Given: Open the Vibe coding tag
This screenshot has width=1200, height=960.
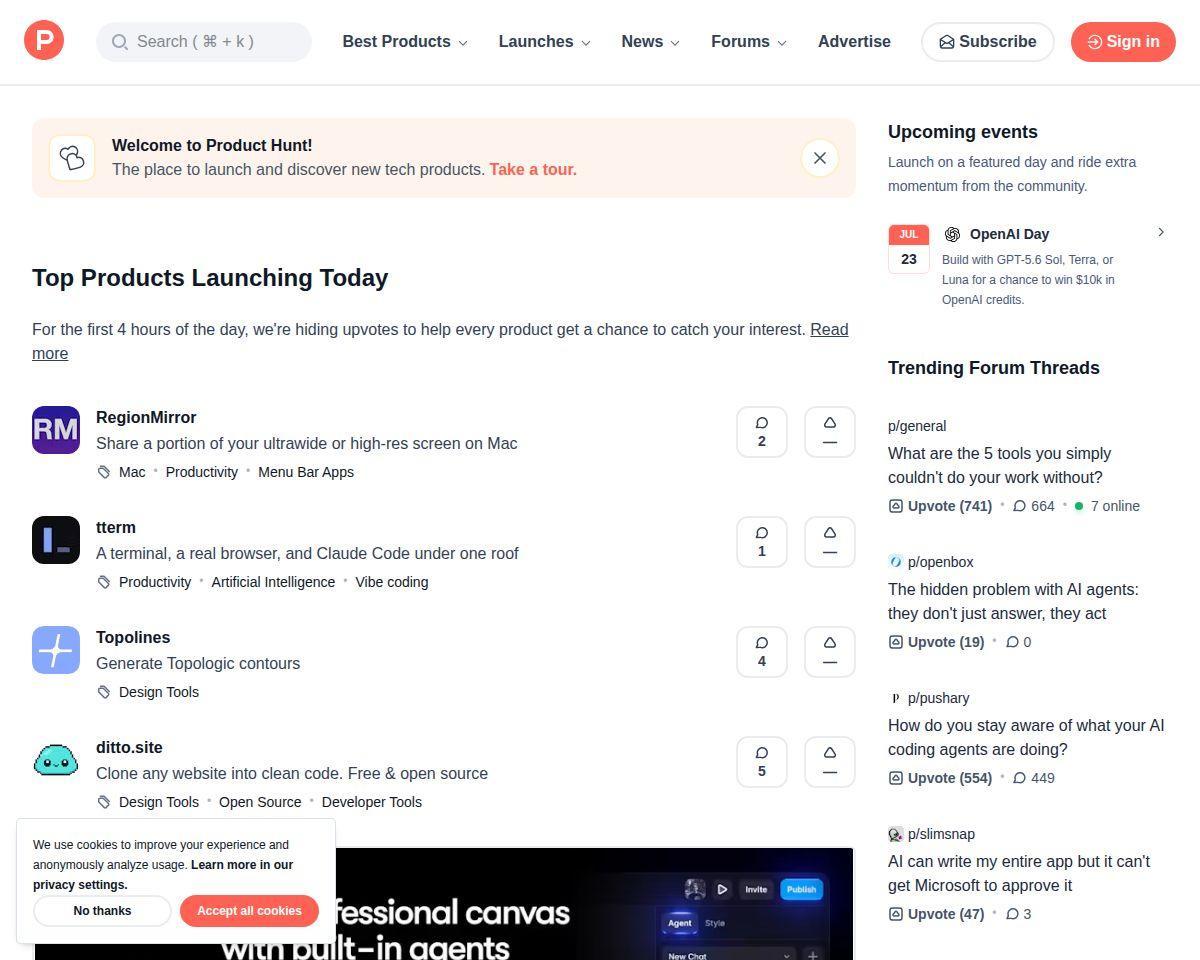Looking at the screenshot, I should [392, 582].
